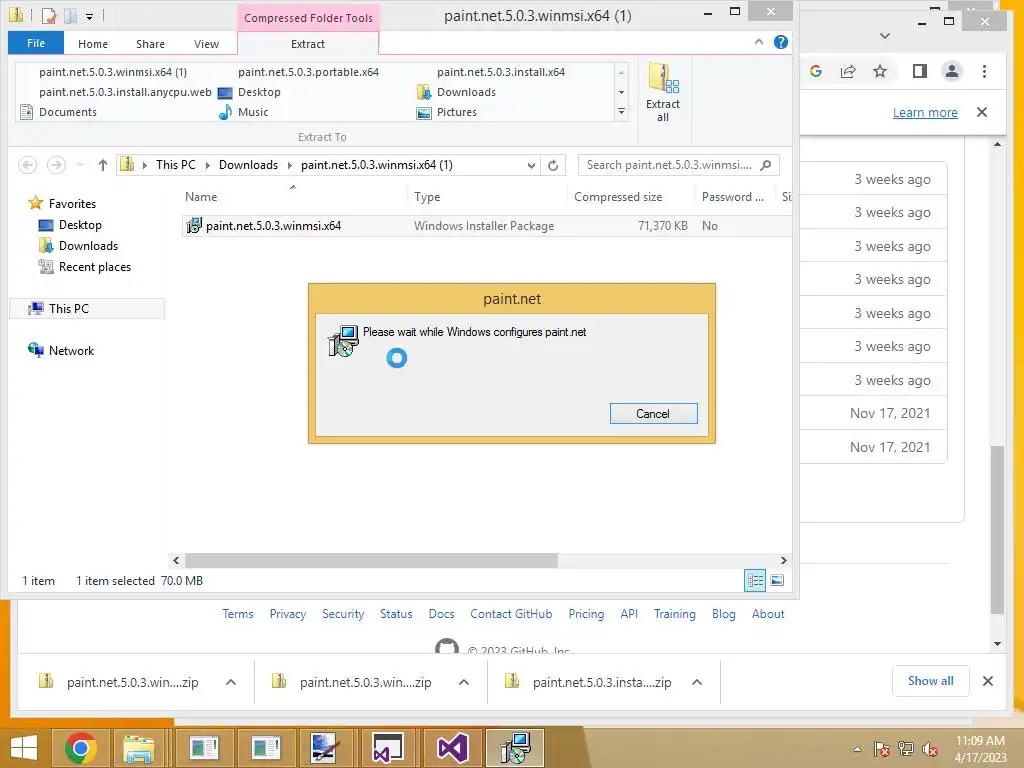1024x768 pixels.
Task: Bookmark this page with star icon
Action: tap(880, 71)
